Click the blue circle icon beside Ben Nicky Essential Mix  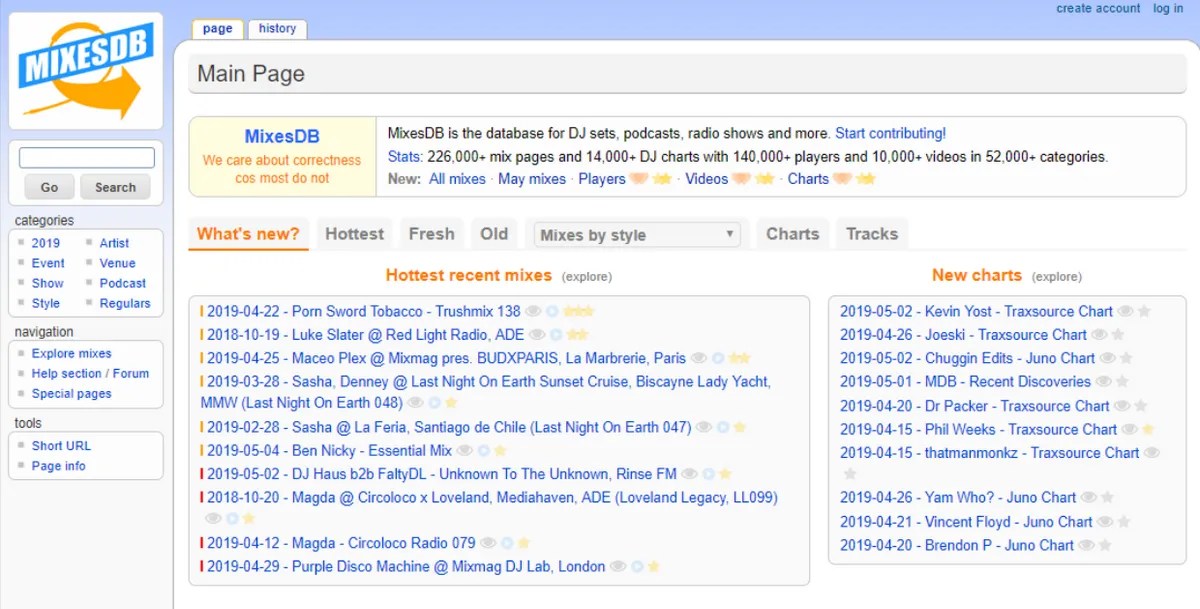coord(484,451)
